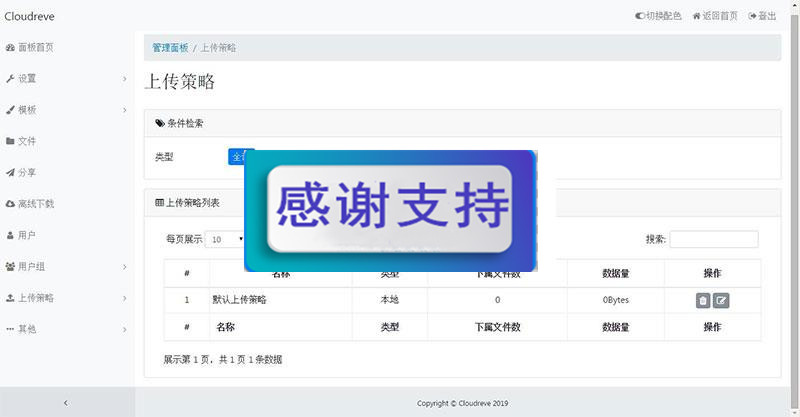Edit the 默认上传策略 policy pencil icon
The height and width of the screenshot is (417, 800).
[721, 301]
